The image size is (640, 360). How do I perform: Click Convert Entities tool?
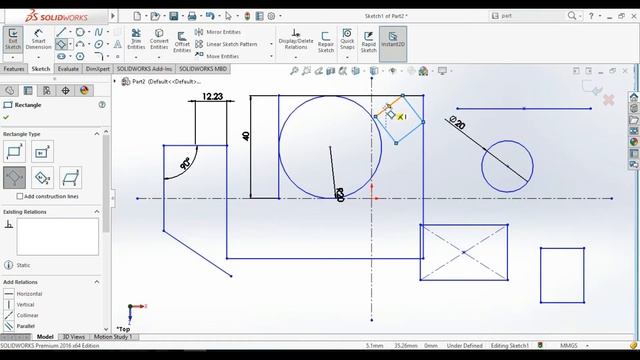[159, 39]
